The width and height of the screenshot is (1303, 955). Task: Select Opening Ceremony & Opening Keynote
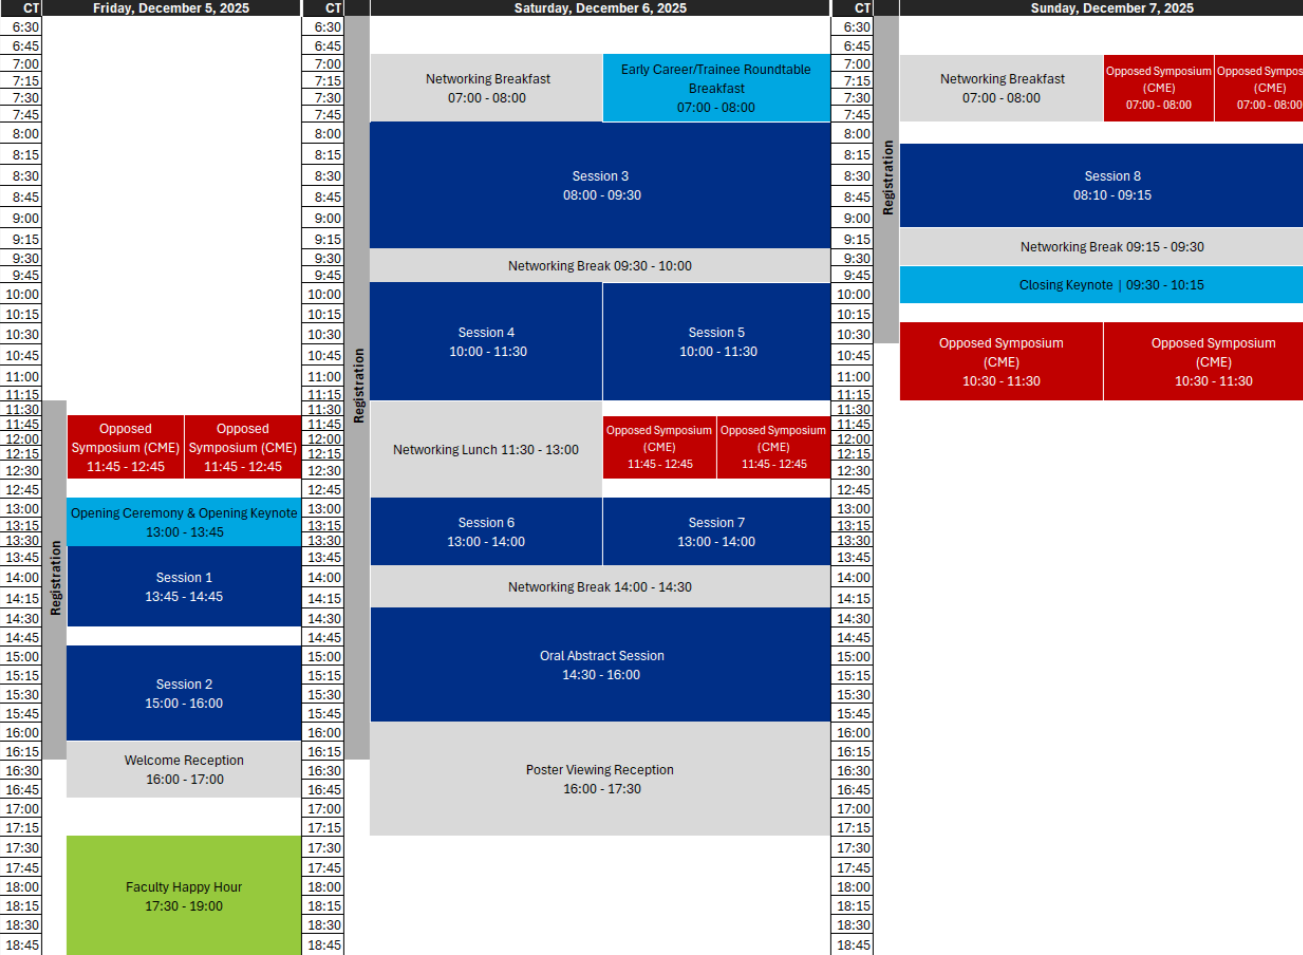tap(184, 522)
